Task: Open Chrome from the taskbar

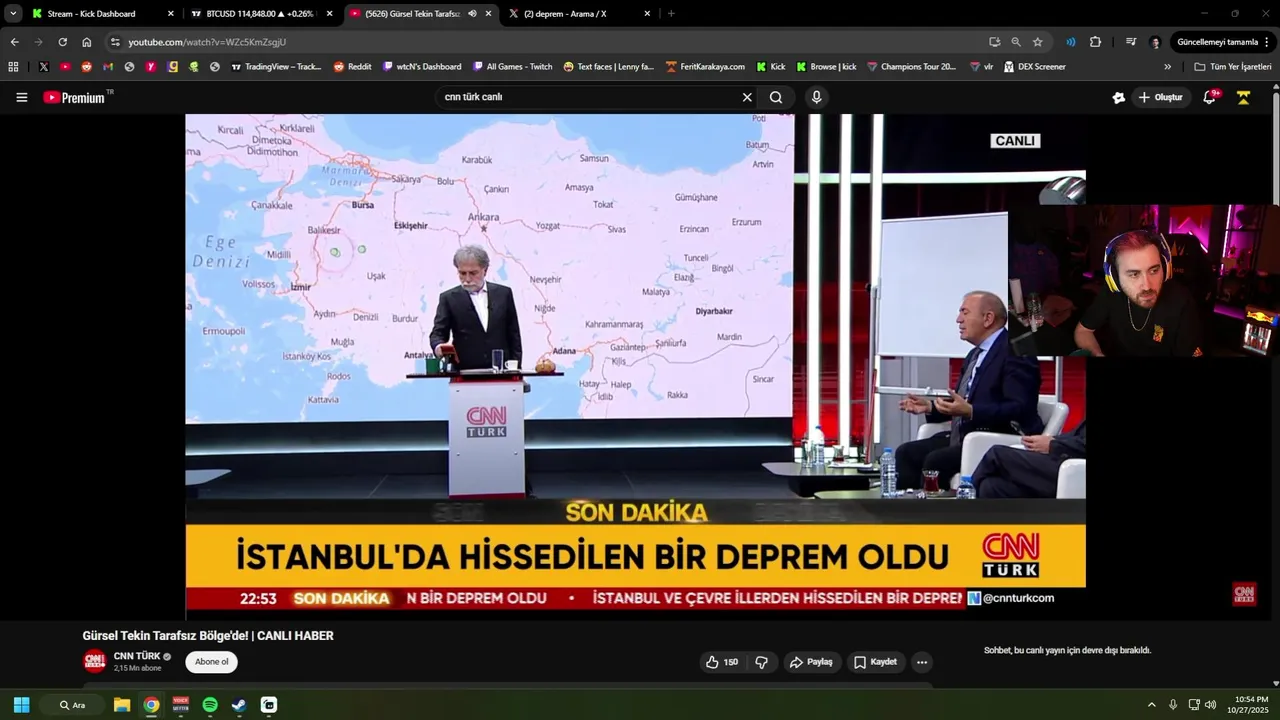Action: coord(151,705)
